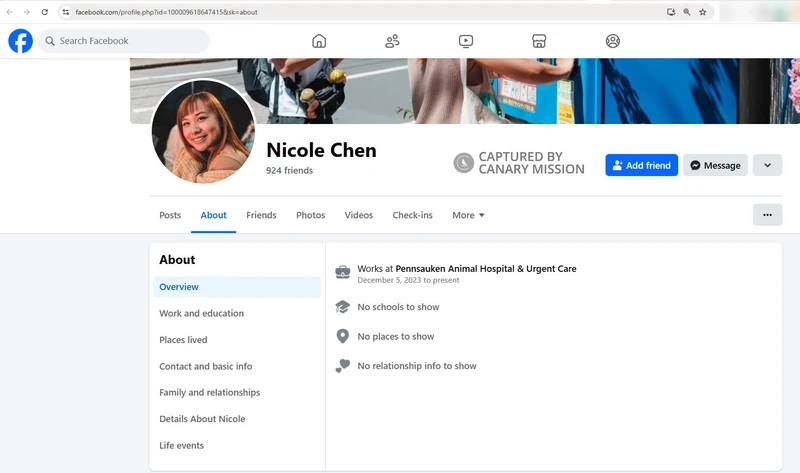Switch to the Posts tab
Viewport: 800px width, 473px height.
pos(170,215)
